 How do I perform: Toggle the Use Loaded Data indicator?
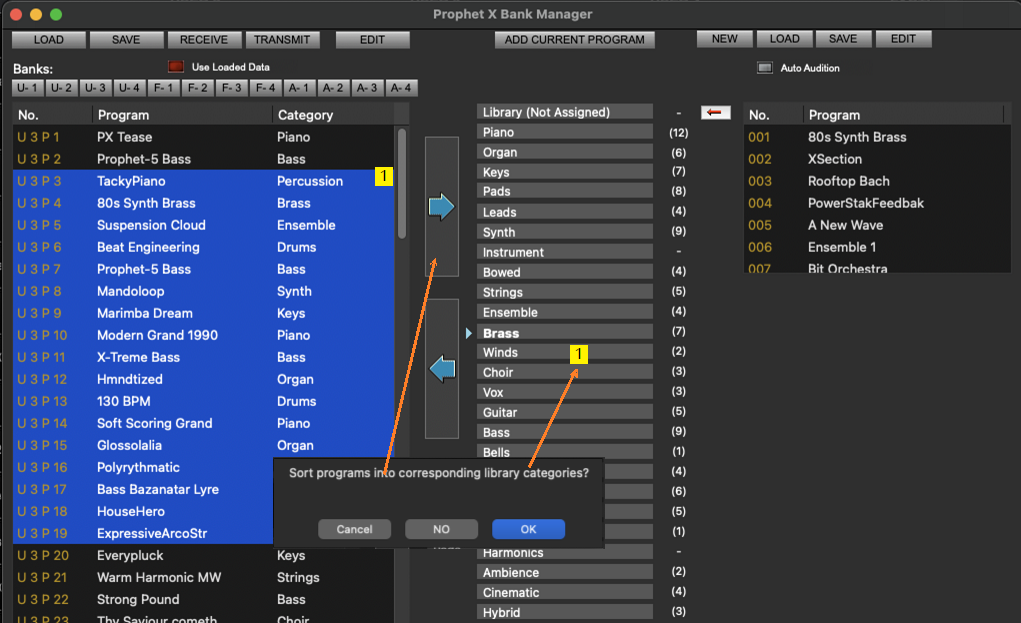pyautogui.click(x=176, y=67)
